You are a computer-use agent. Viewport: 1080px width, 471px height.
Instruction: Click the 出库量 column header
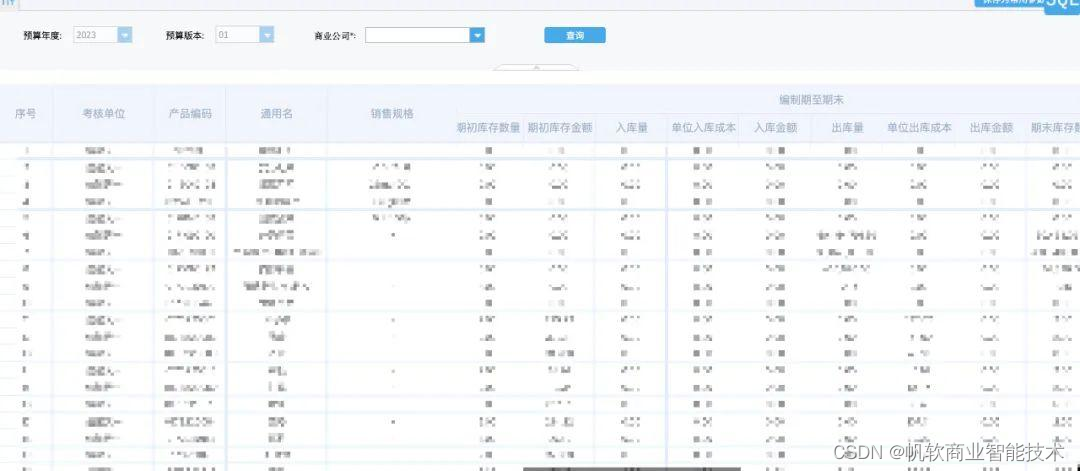[847, 128]
